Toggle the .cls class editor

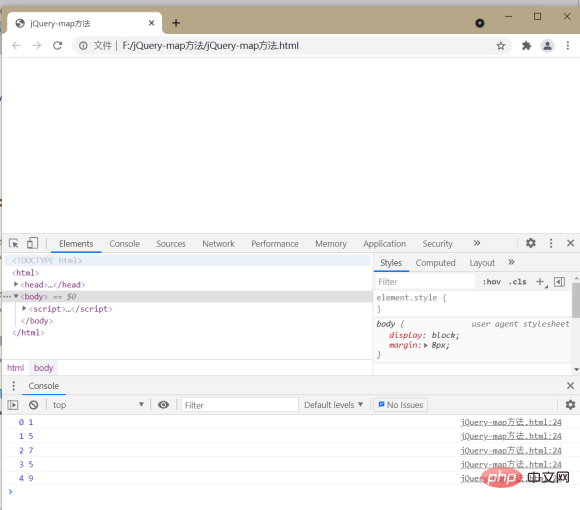point(517,282)
